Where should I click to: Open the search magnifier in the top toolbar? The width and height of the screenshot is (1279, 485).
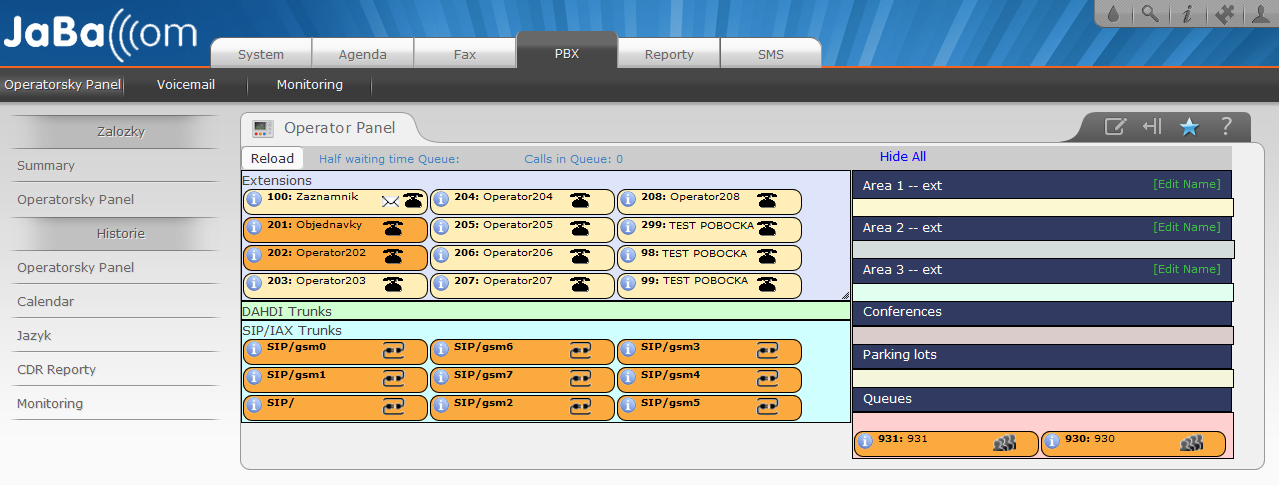1150,14
